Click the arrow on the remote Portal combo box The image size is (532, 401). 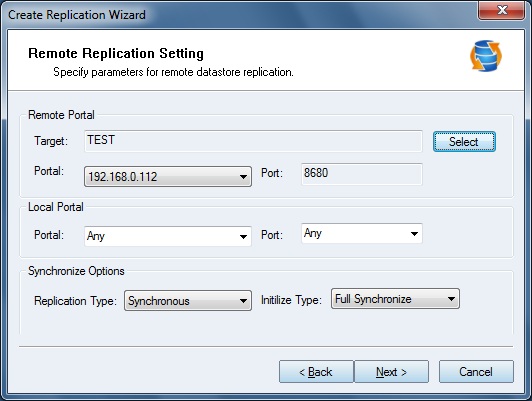point(243,177)
